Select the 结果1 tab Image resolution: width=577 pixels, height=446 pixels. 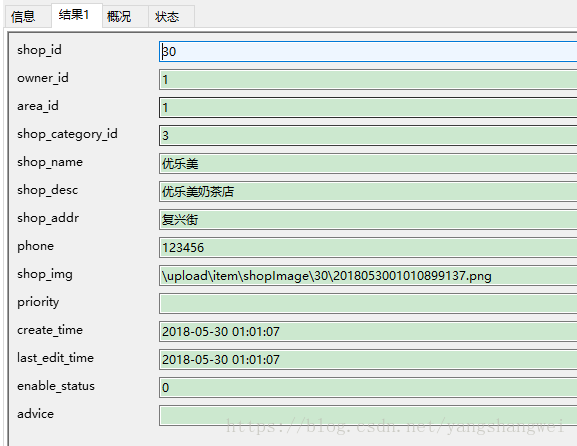pyautogui.click(x=77, y=15)
